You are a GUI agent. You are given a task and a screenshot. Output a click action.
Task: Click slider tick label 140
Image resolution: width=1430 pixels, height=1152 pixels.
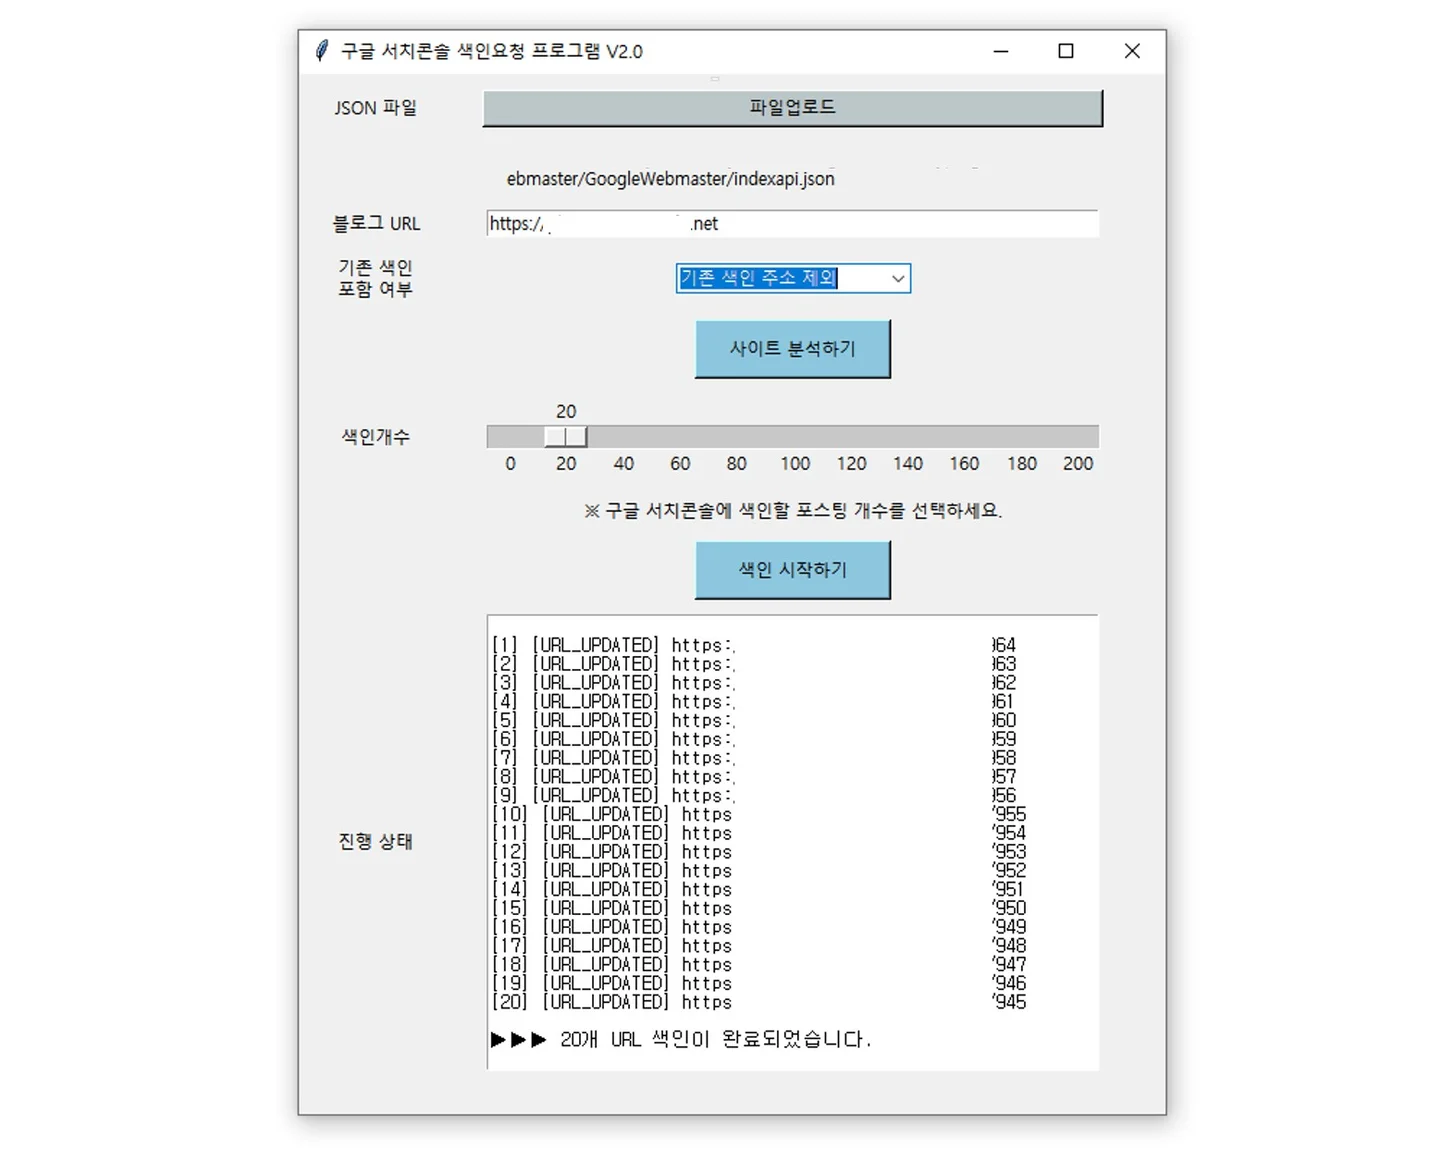[x=908, y=464]
